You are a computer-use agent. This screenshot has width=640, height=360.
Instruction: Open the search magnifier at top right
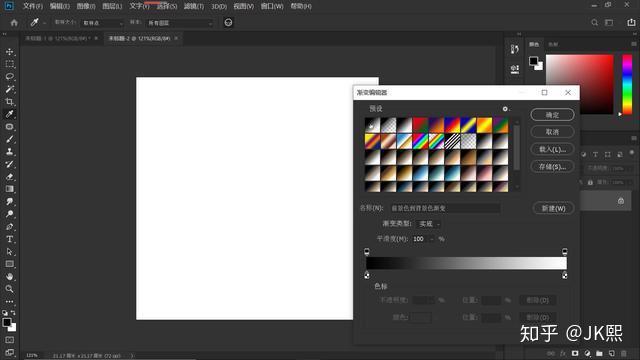tap(595, 23)
